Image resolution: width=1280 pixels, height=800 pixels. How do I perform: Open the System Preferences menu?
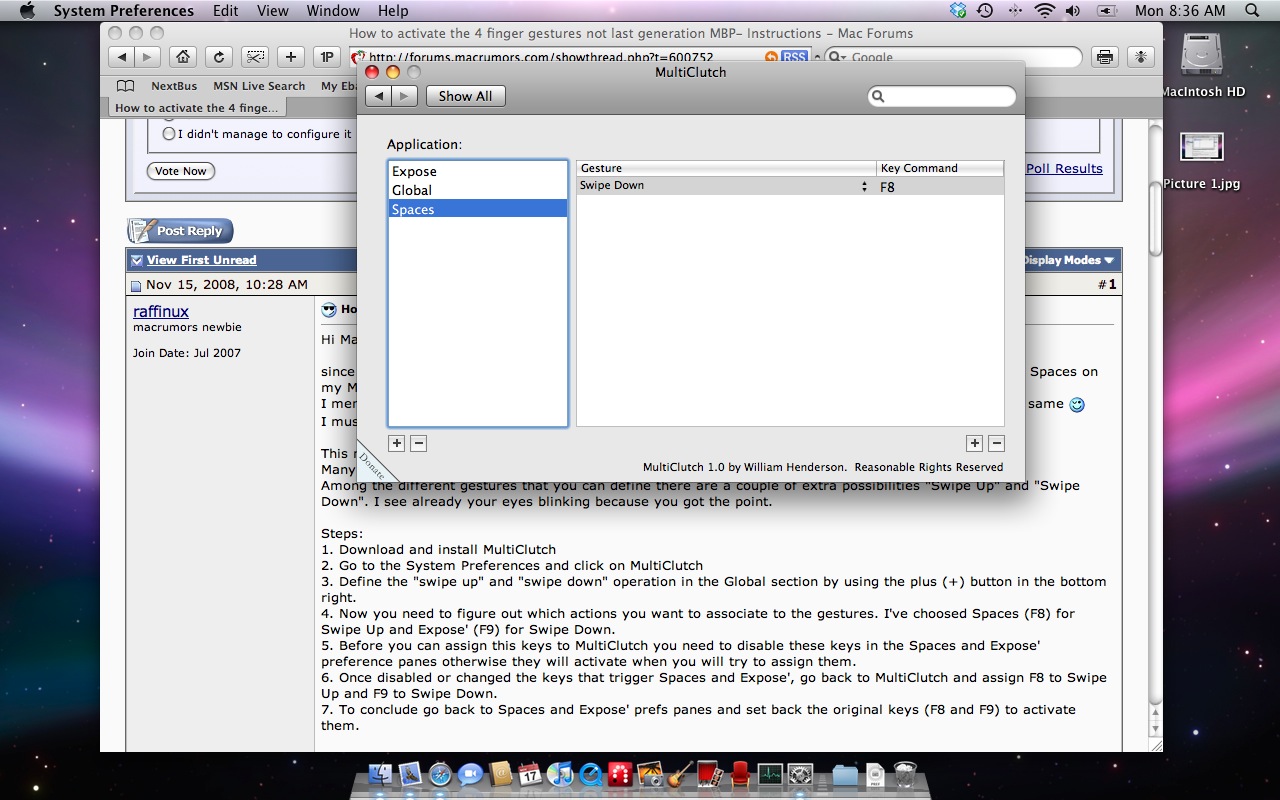(123, 11)
